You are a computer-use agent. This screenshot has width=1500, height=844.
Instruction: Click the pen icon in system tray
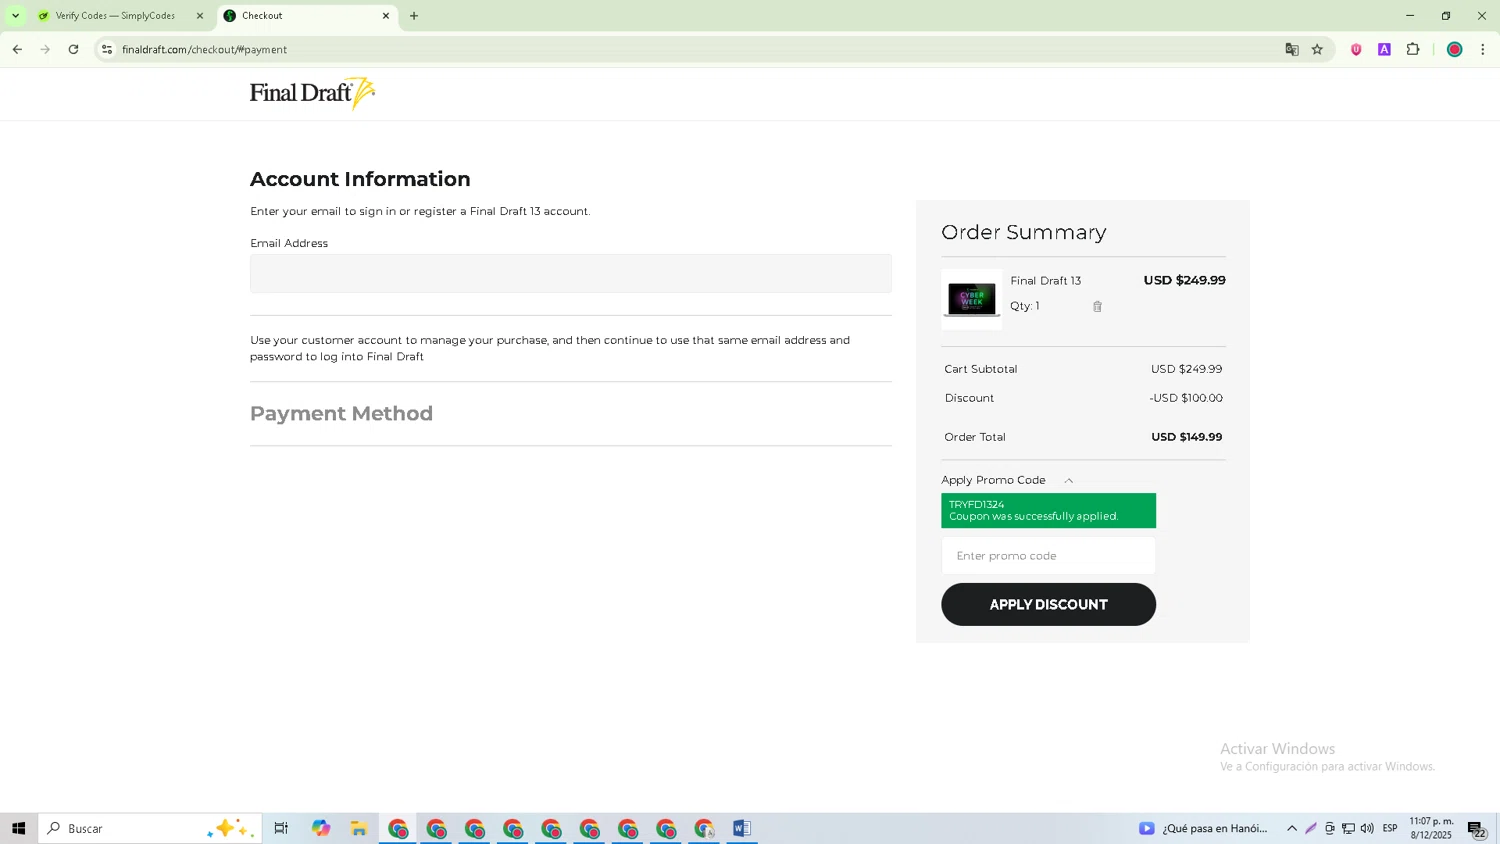coord(1311,828)
